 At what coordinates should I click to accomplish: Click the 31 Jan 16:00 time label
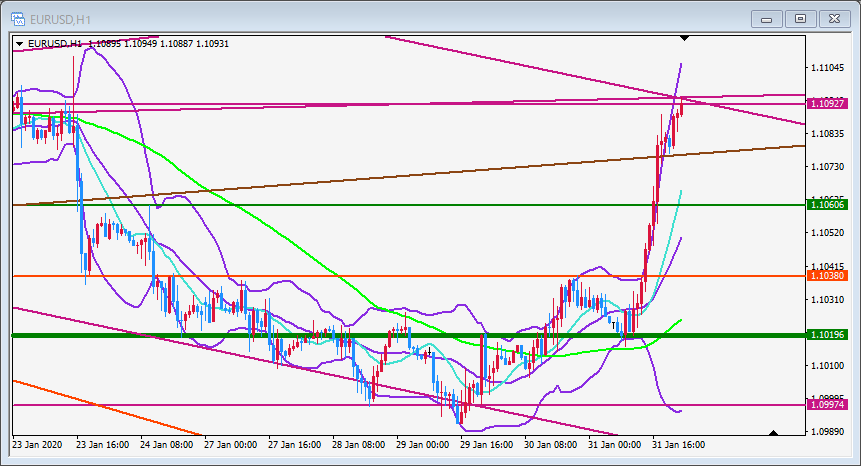679,445
